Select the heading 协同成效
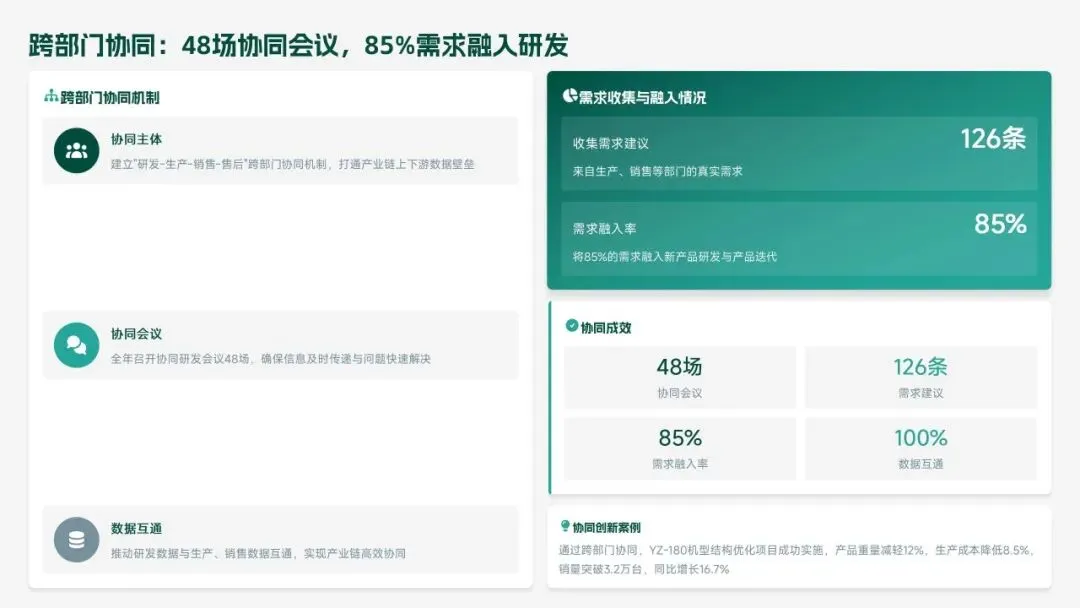The height and width of the screenshot is (608, 1080). [606, 328]
